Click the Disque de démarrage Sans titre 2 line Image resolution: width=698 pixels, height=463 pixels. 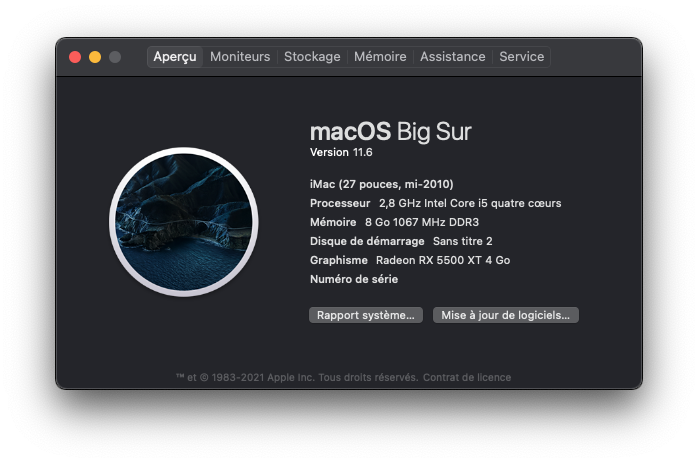pos(401,241)
